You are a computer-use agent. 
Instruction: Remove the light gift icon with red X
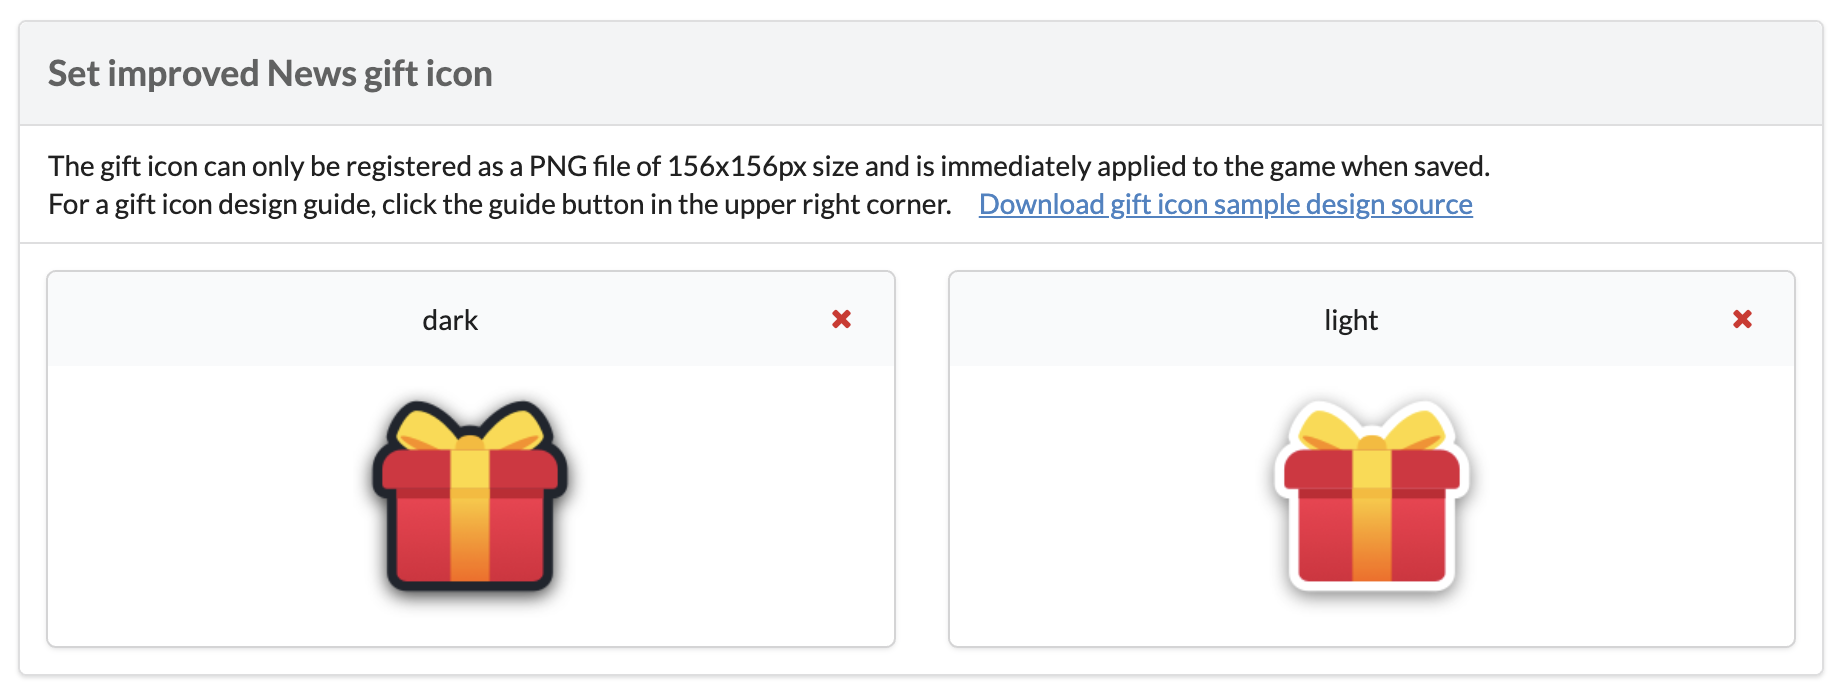tap(1742, 319)
